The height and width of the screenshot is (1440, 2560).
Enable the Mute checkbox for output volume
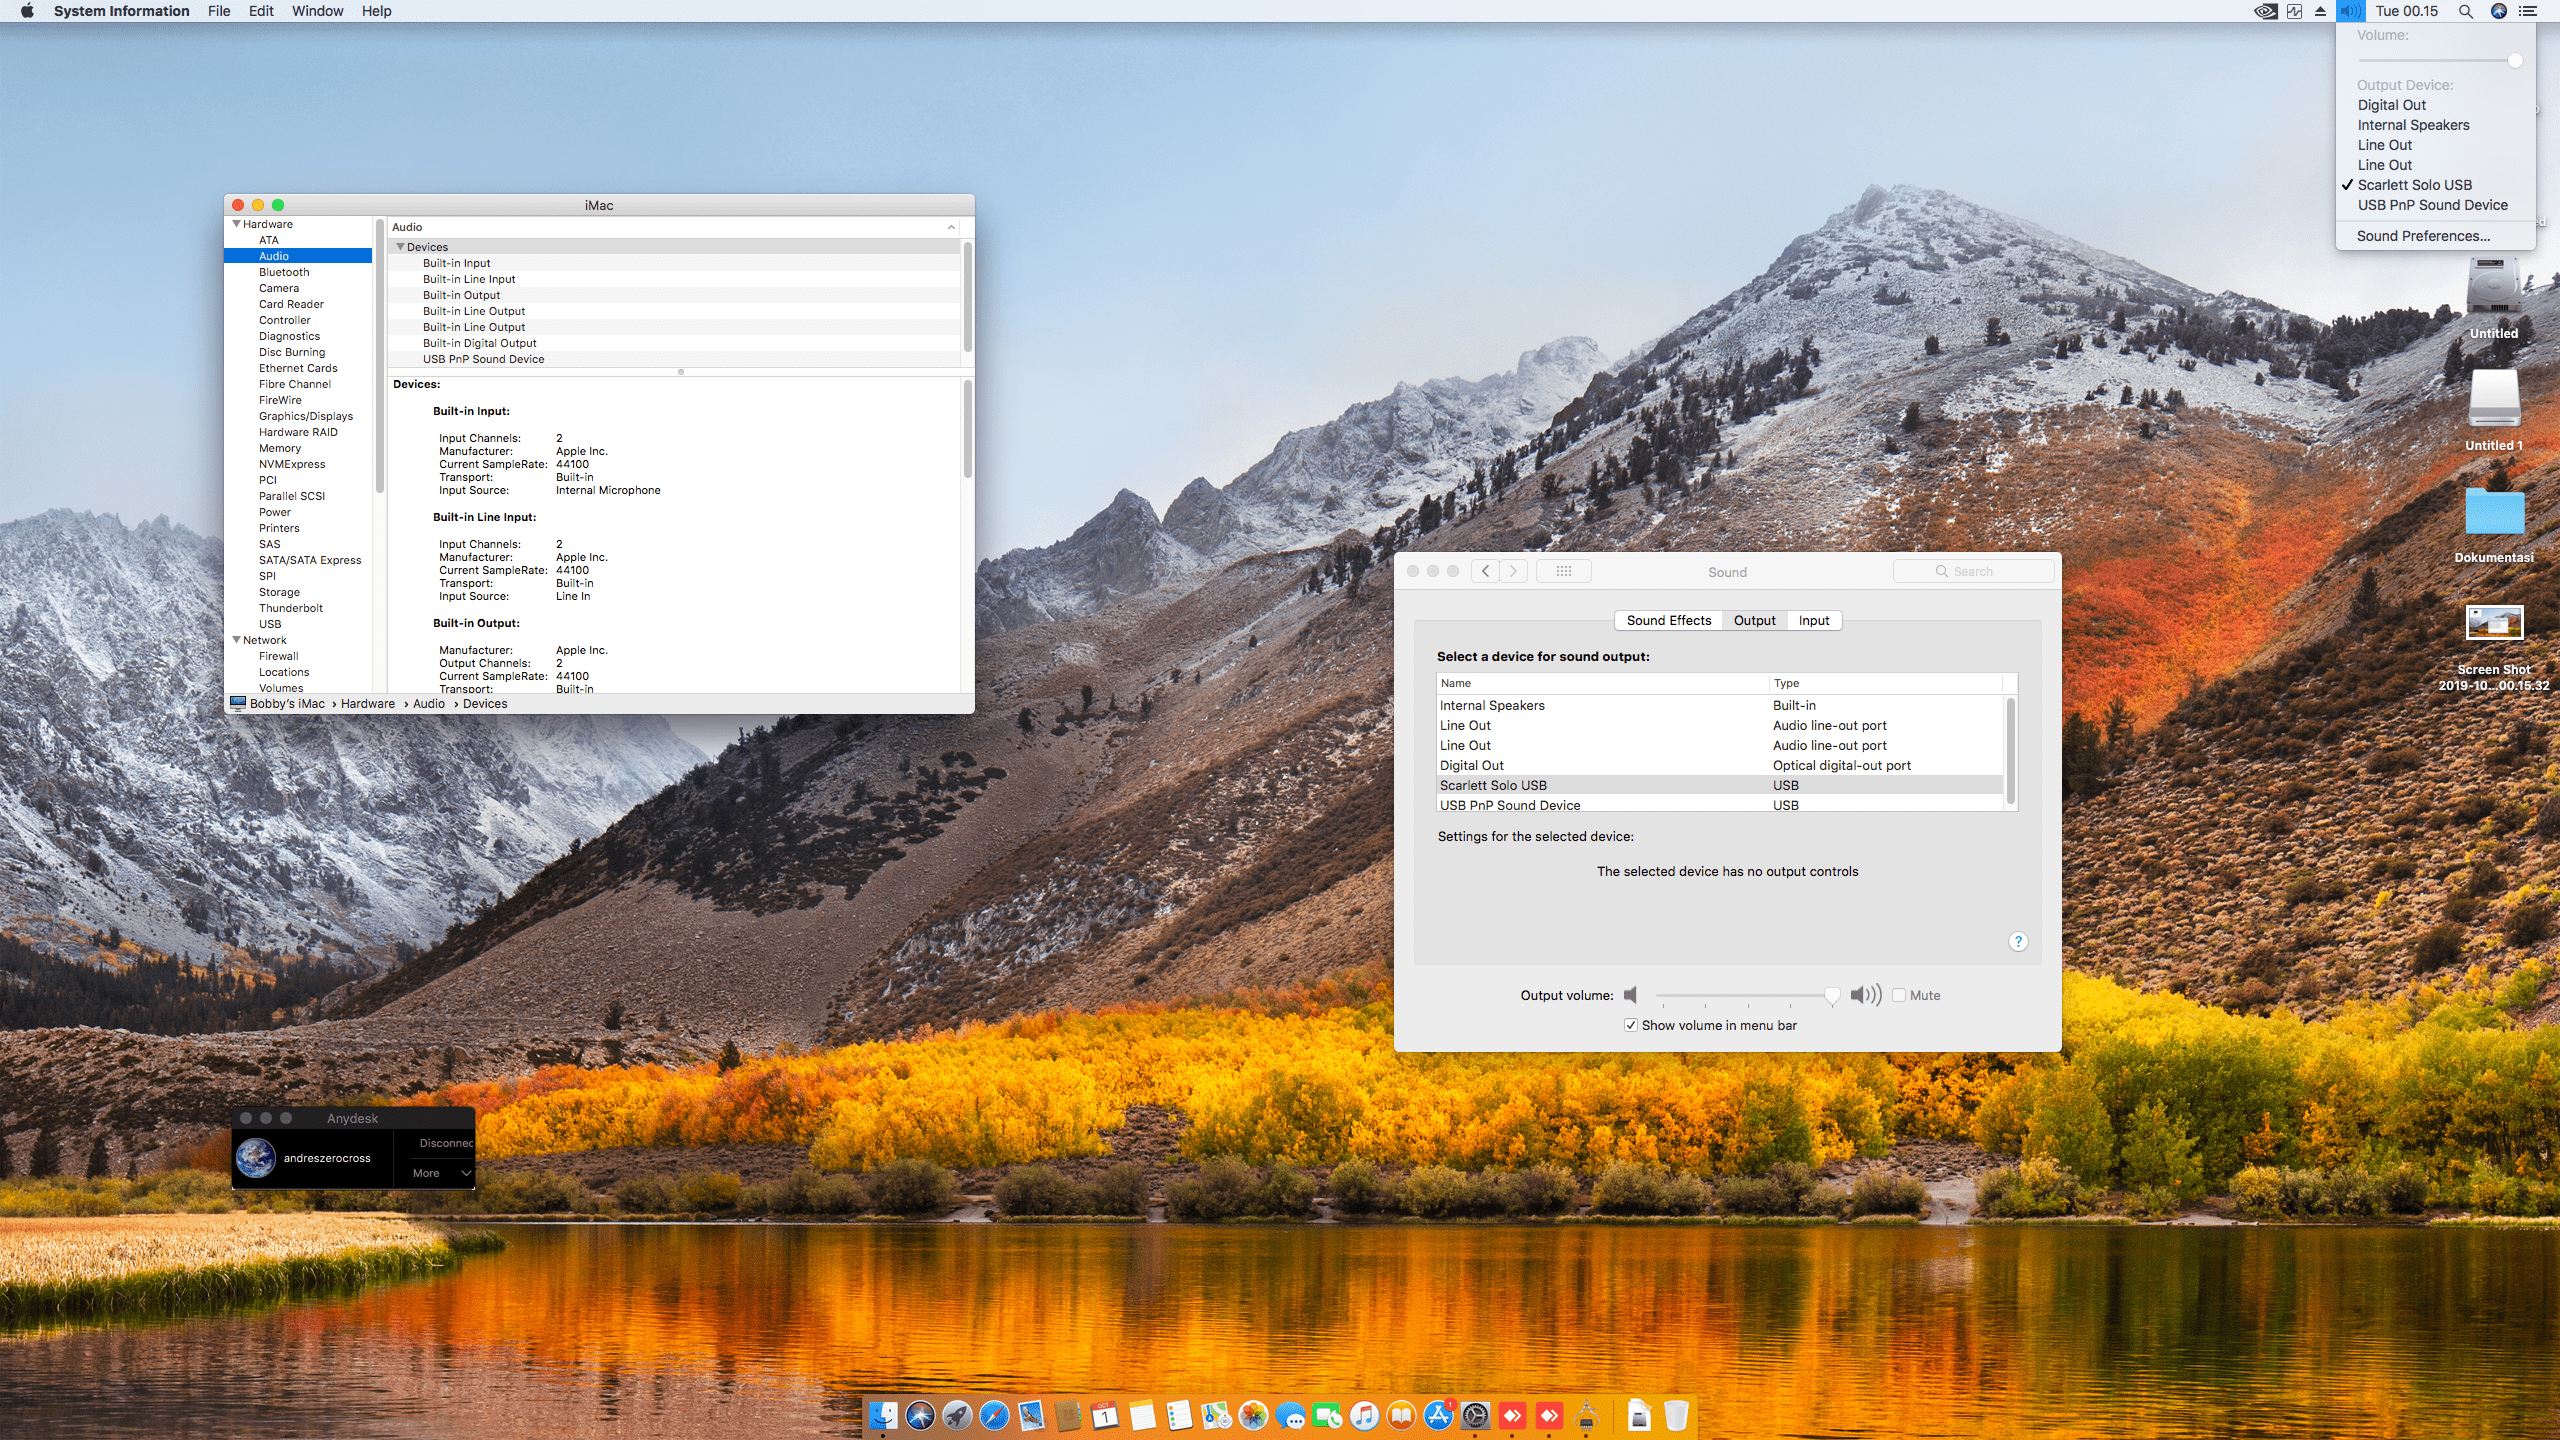pos(1899,995)
